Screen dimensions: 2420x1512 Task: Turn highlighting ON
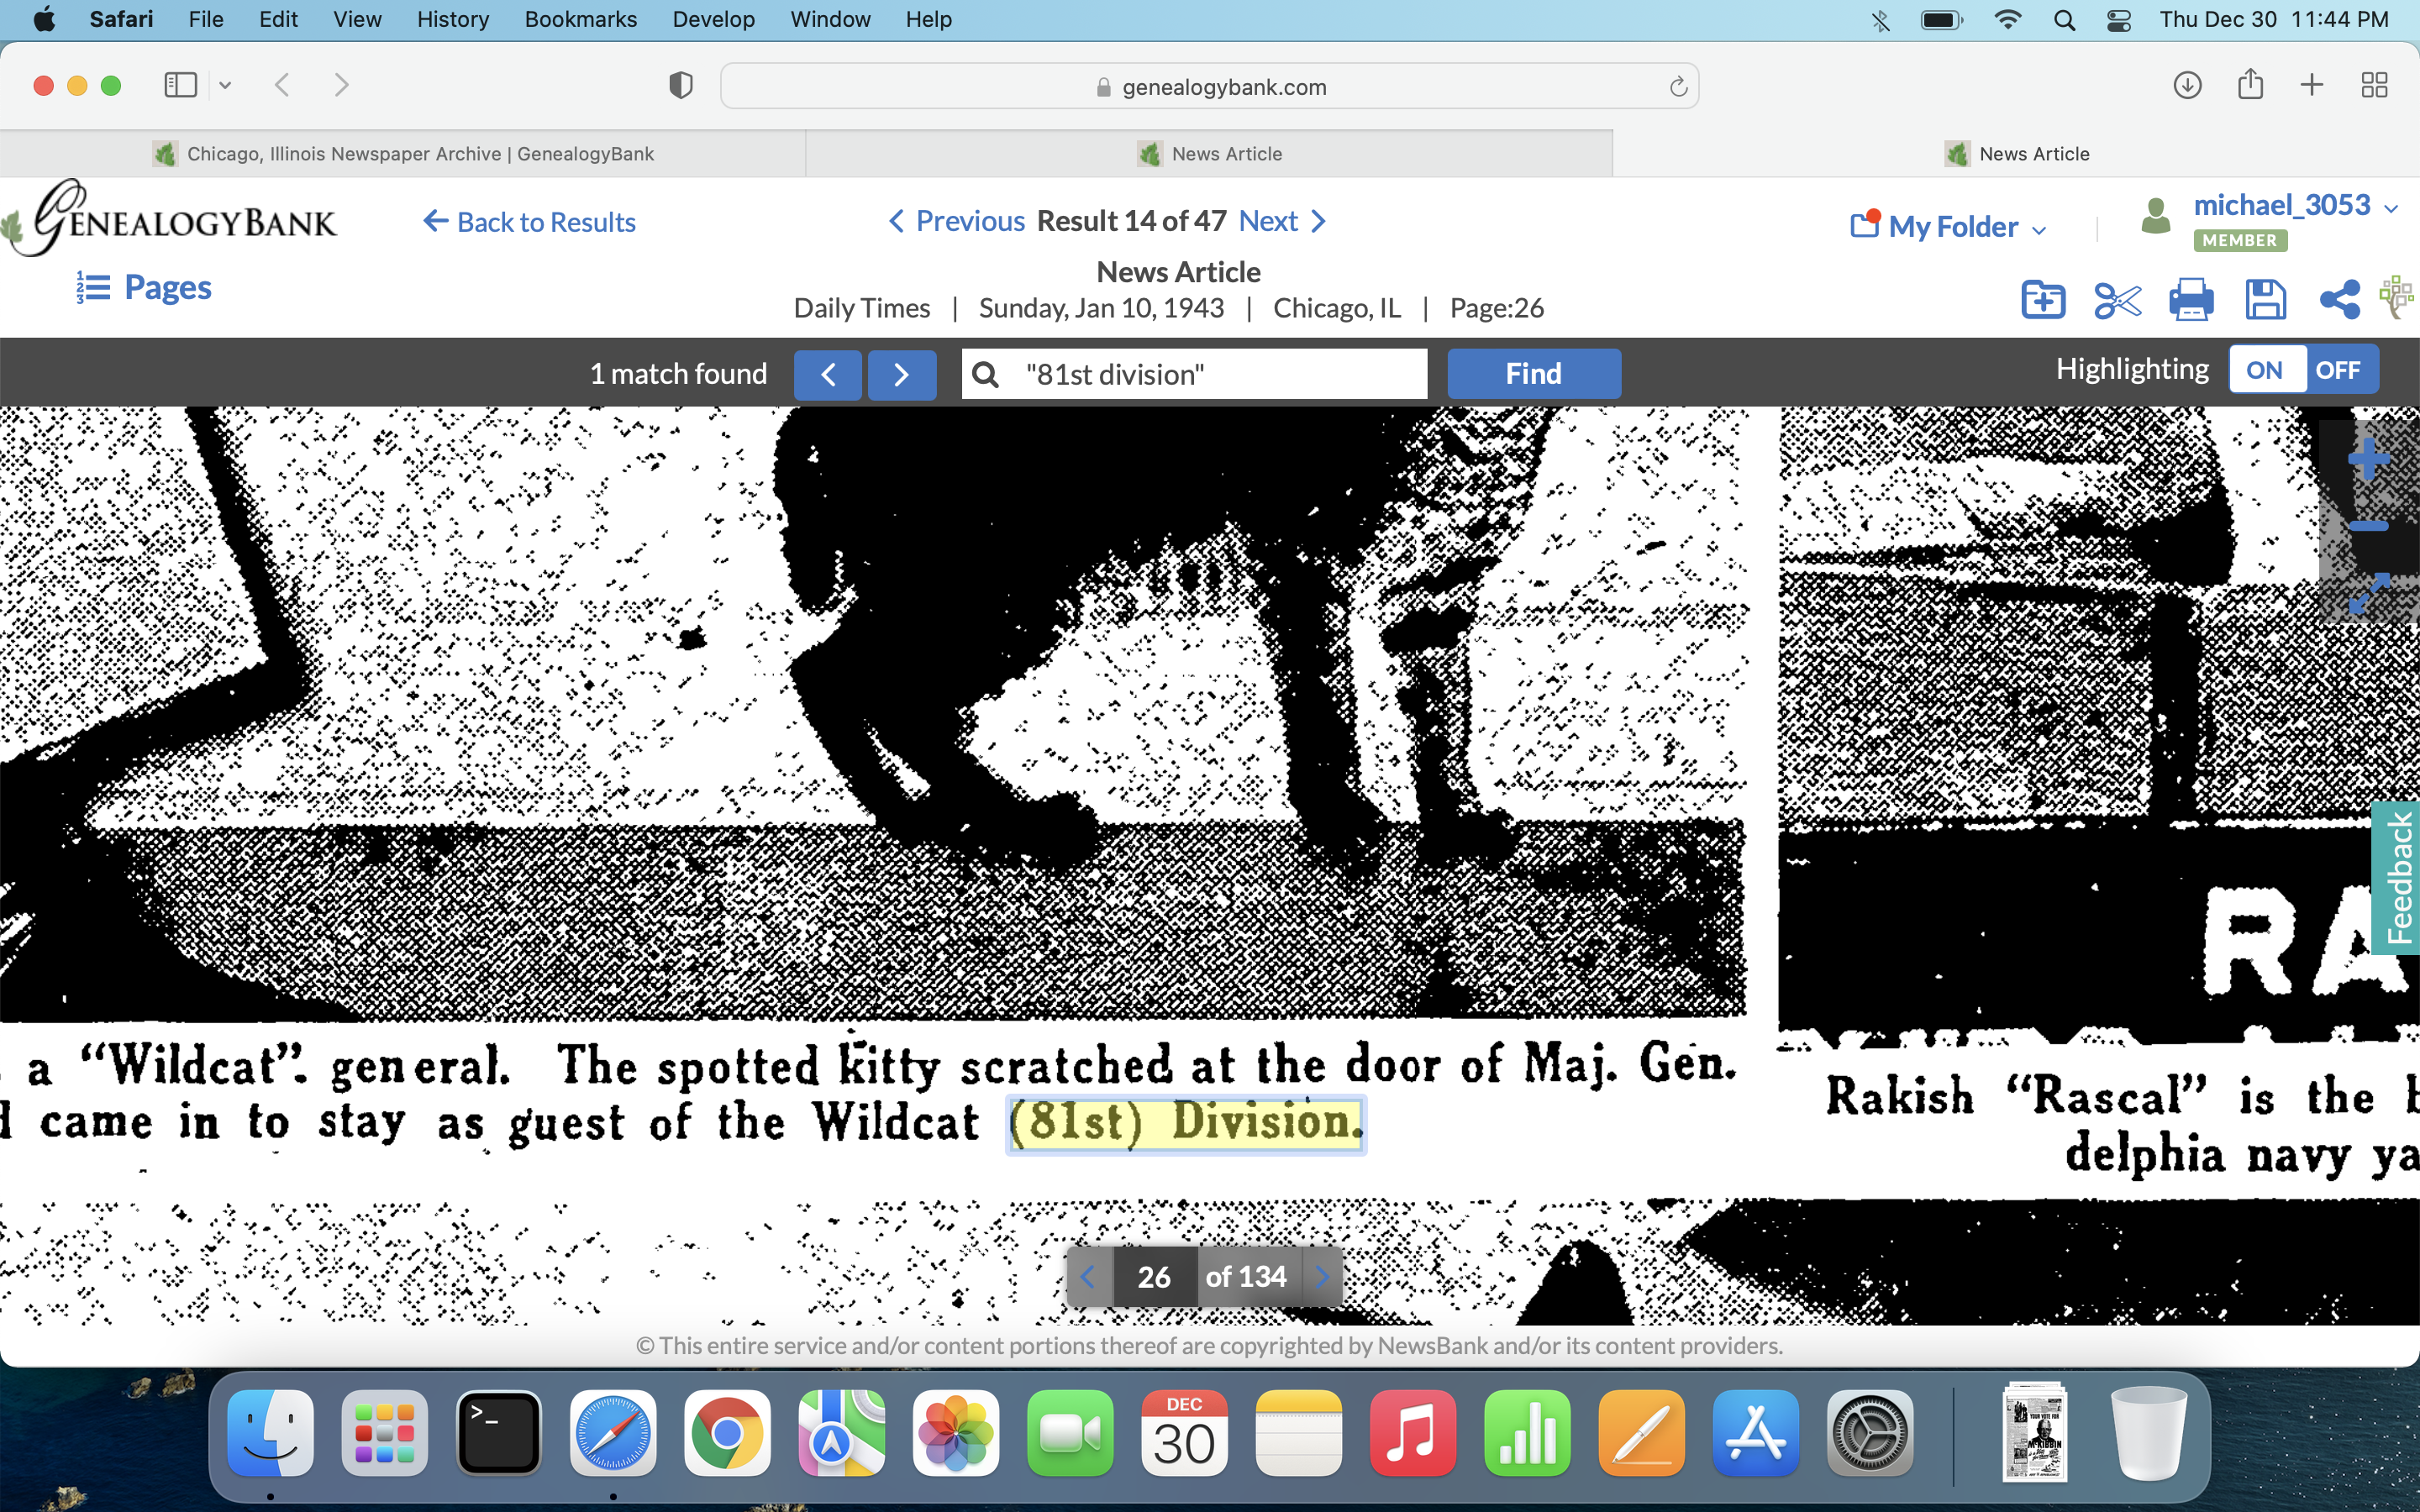(x=2264, y=371)
